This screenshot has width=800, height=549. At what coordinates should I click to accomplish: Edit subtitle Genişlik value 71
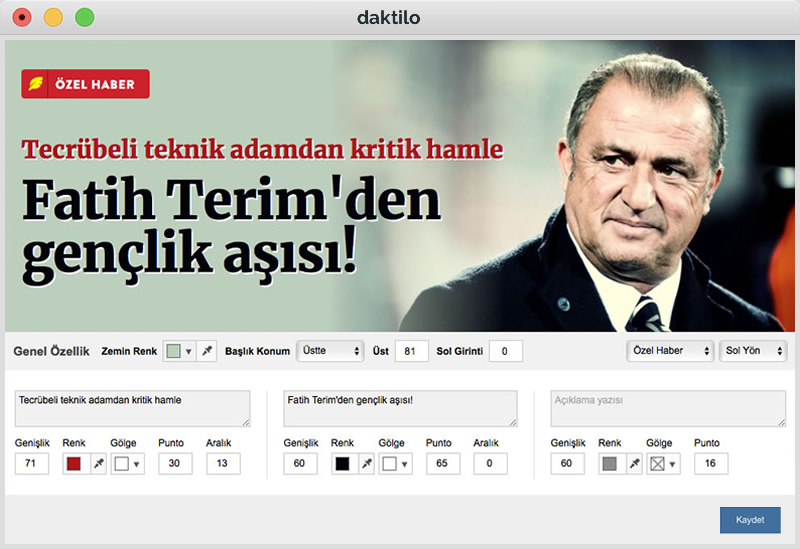32,463
